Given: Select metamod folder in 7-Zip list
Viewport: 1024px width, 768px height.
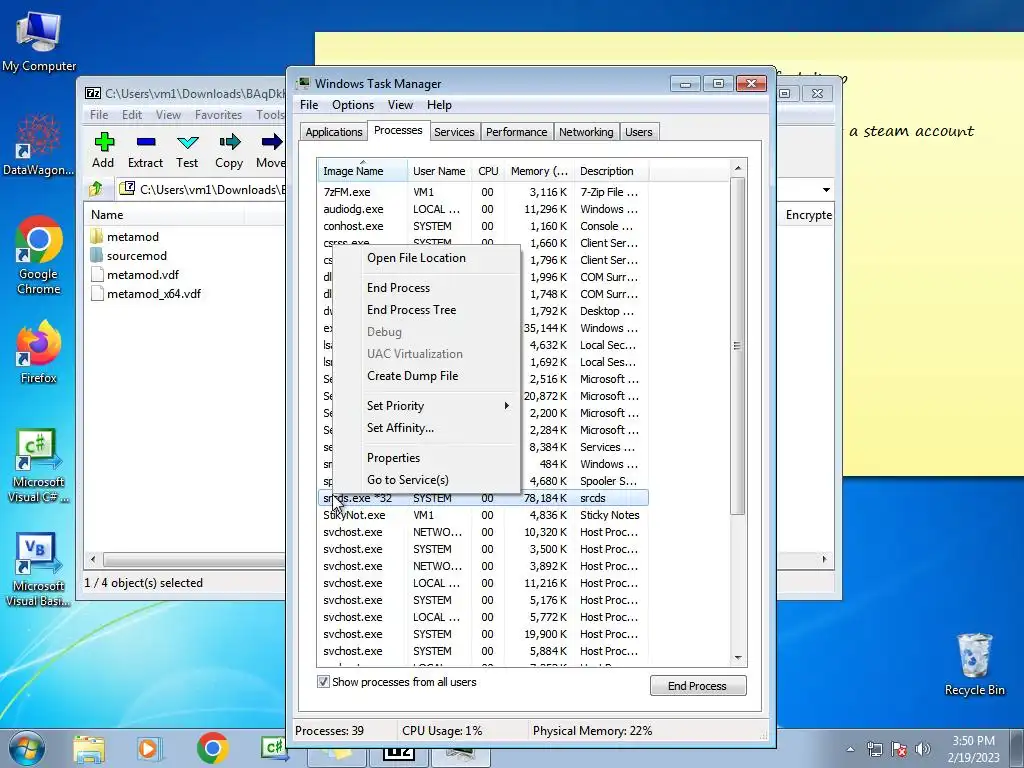Looking at the screenshot, I should click(x=133, y=236).
